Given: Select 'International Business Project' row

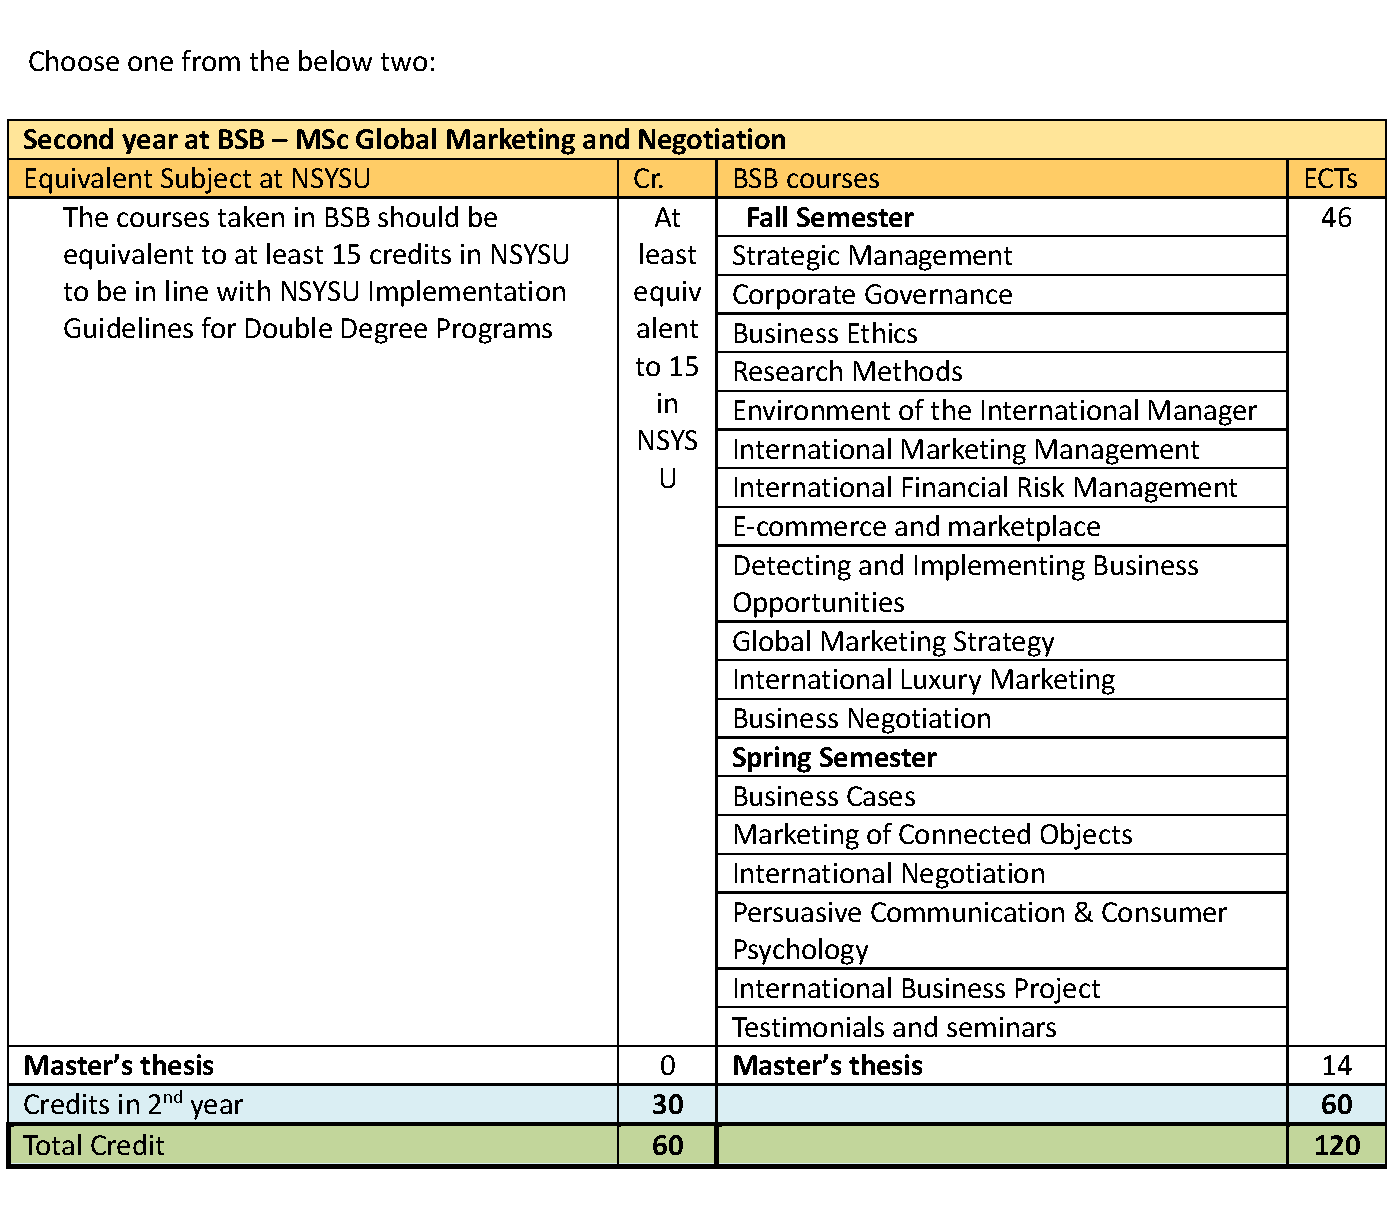Looking at the screenshot, I should pos(1002,989).
